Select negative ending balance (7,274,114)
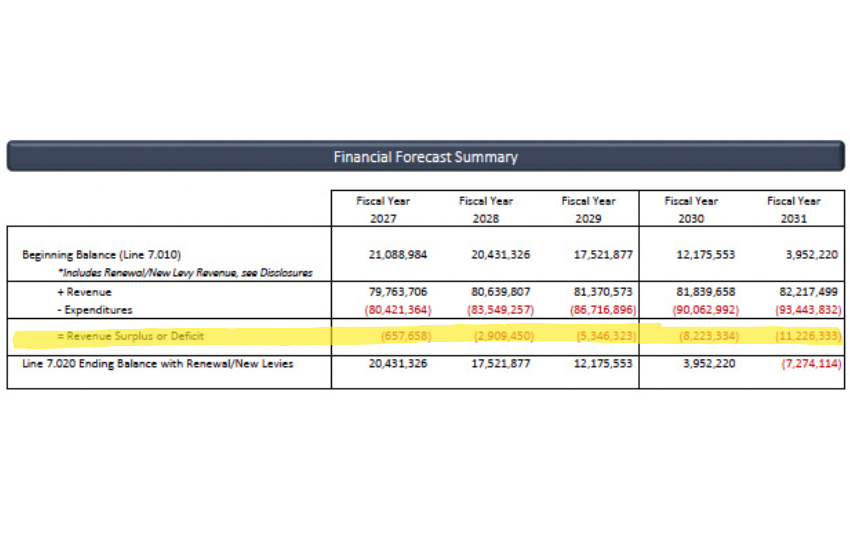850x550 pixels. click(x=812, y=364)
